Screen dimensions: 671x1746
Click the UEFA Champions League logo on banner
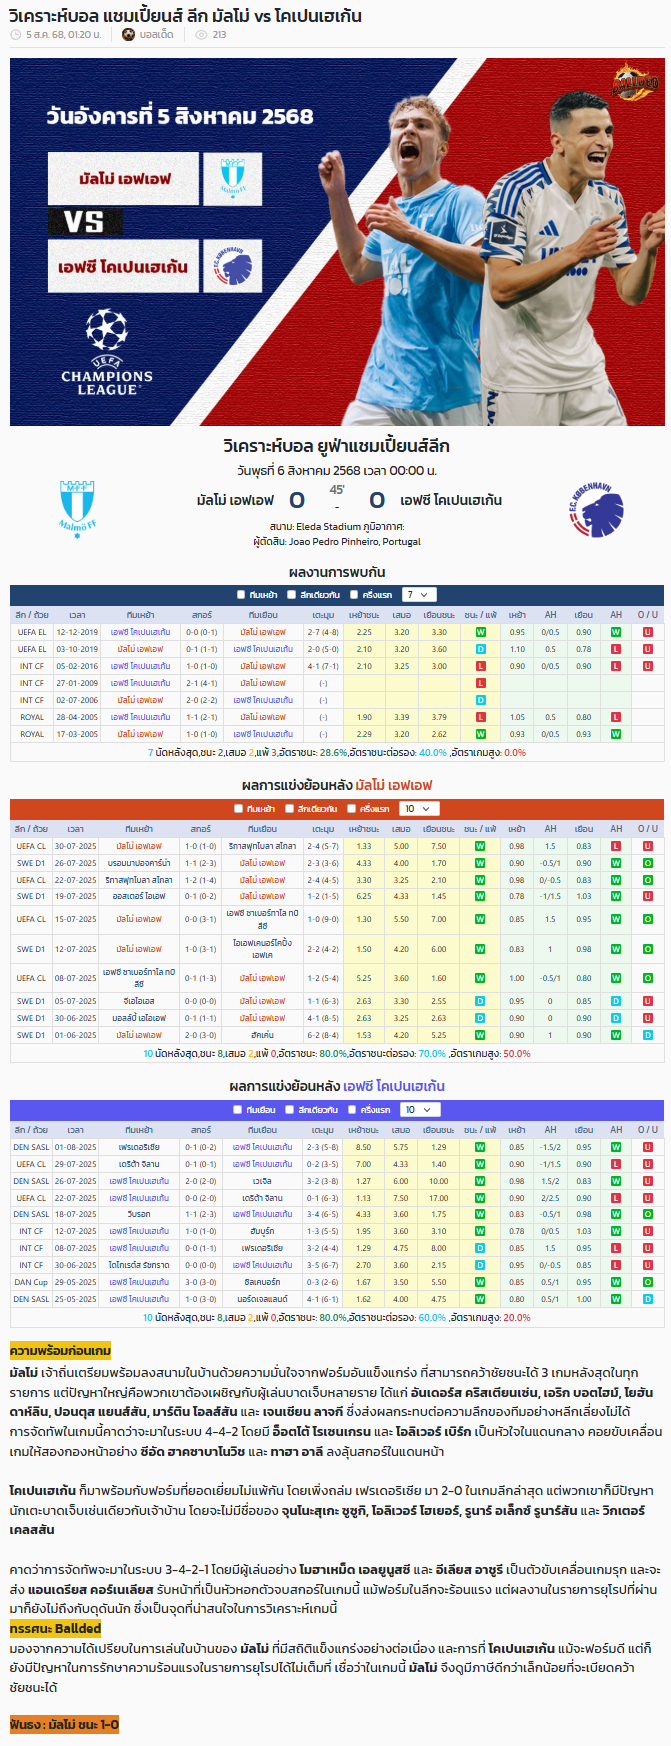pyautogui.click(x=107, y=352)
